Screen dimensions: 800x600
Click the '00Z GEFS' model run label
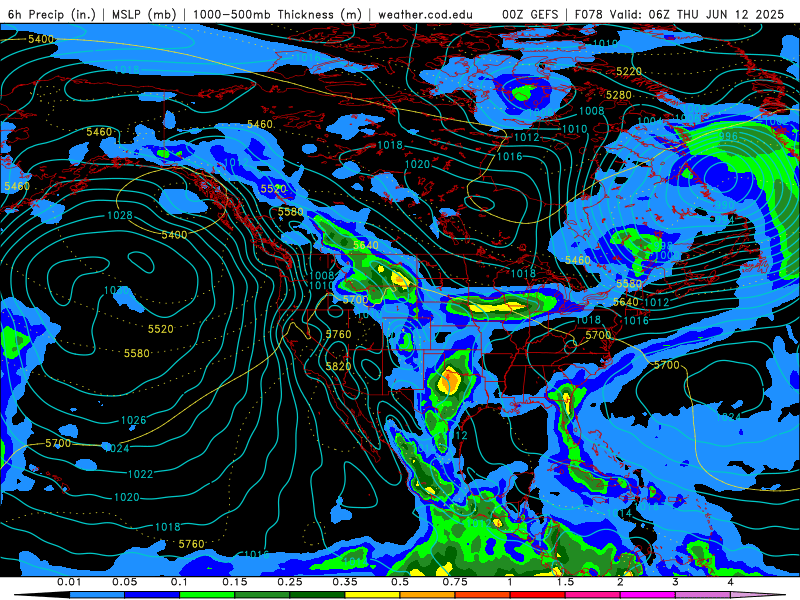click(530, 14)
